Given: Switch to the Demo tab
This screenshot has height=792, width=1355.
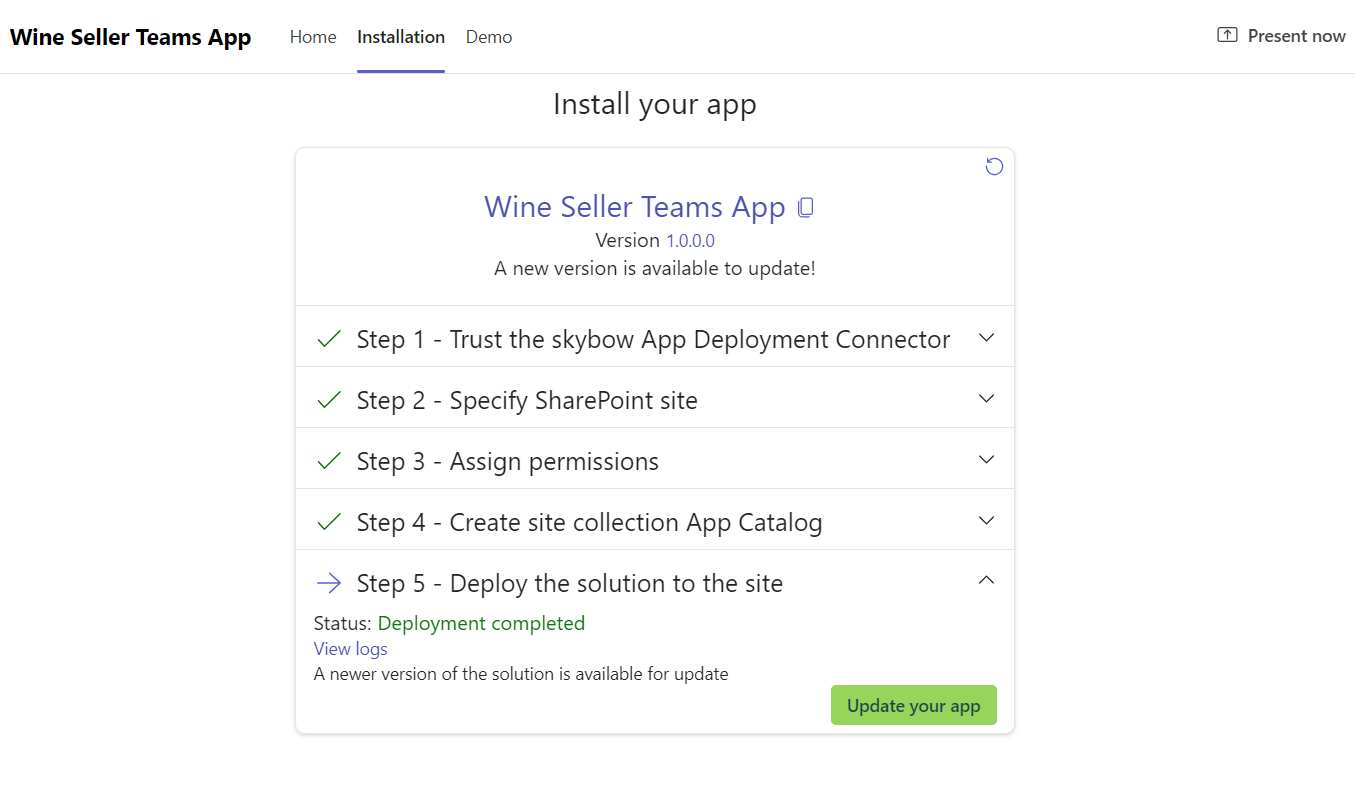Looking at the screenshot, I should tap(489, 37).
